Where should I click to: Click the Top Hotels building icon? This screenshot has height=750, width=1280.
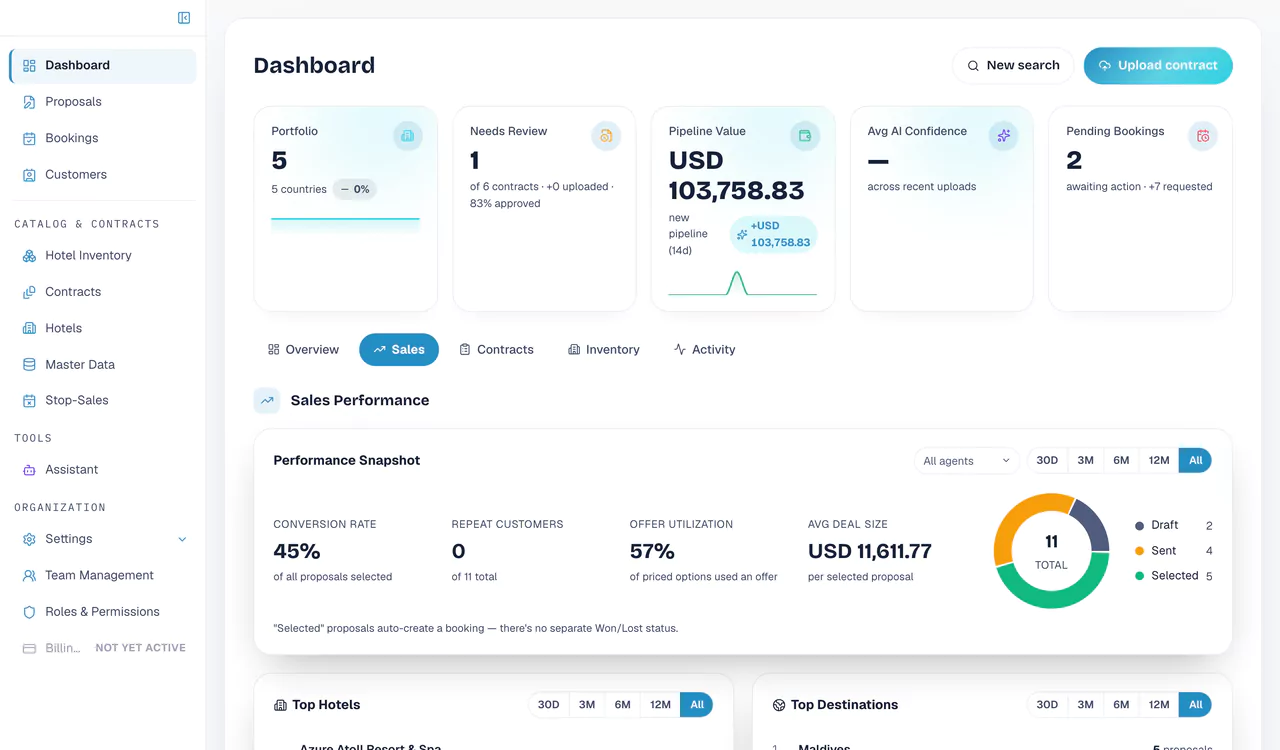(x=280, y=705)
